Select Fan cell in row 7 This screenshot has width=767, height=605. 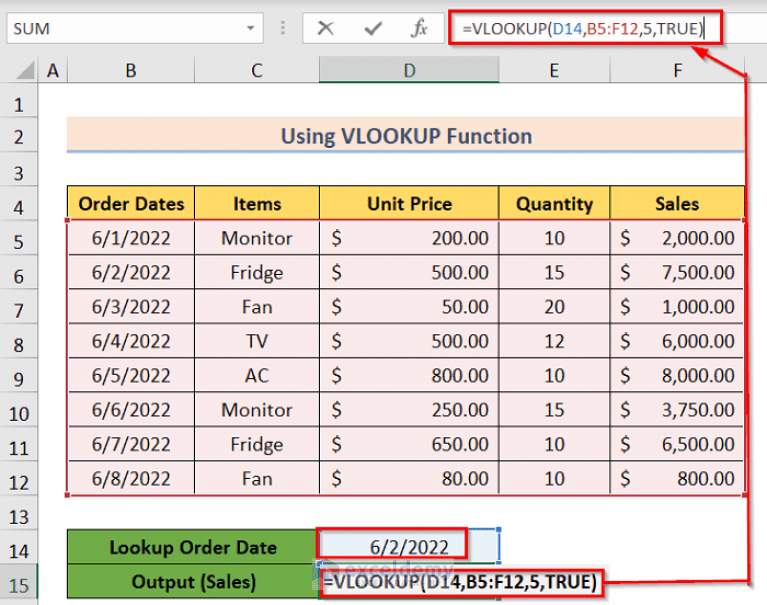tap(257, 307)
